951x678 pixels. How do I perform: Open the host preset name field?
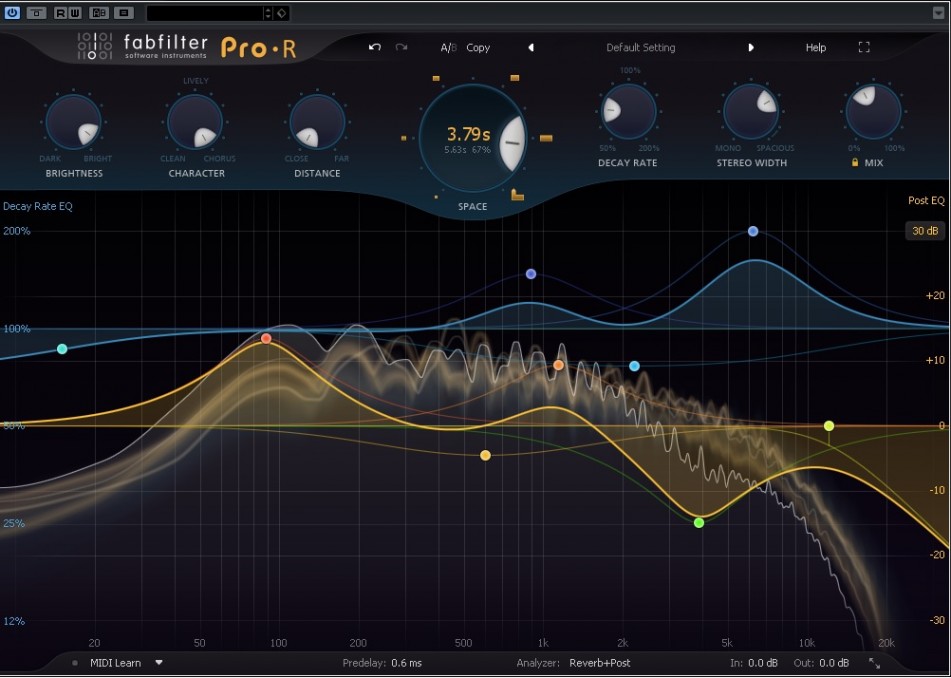click(204, 13)
